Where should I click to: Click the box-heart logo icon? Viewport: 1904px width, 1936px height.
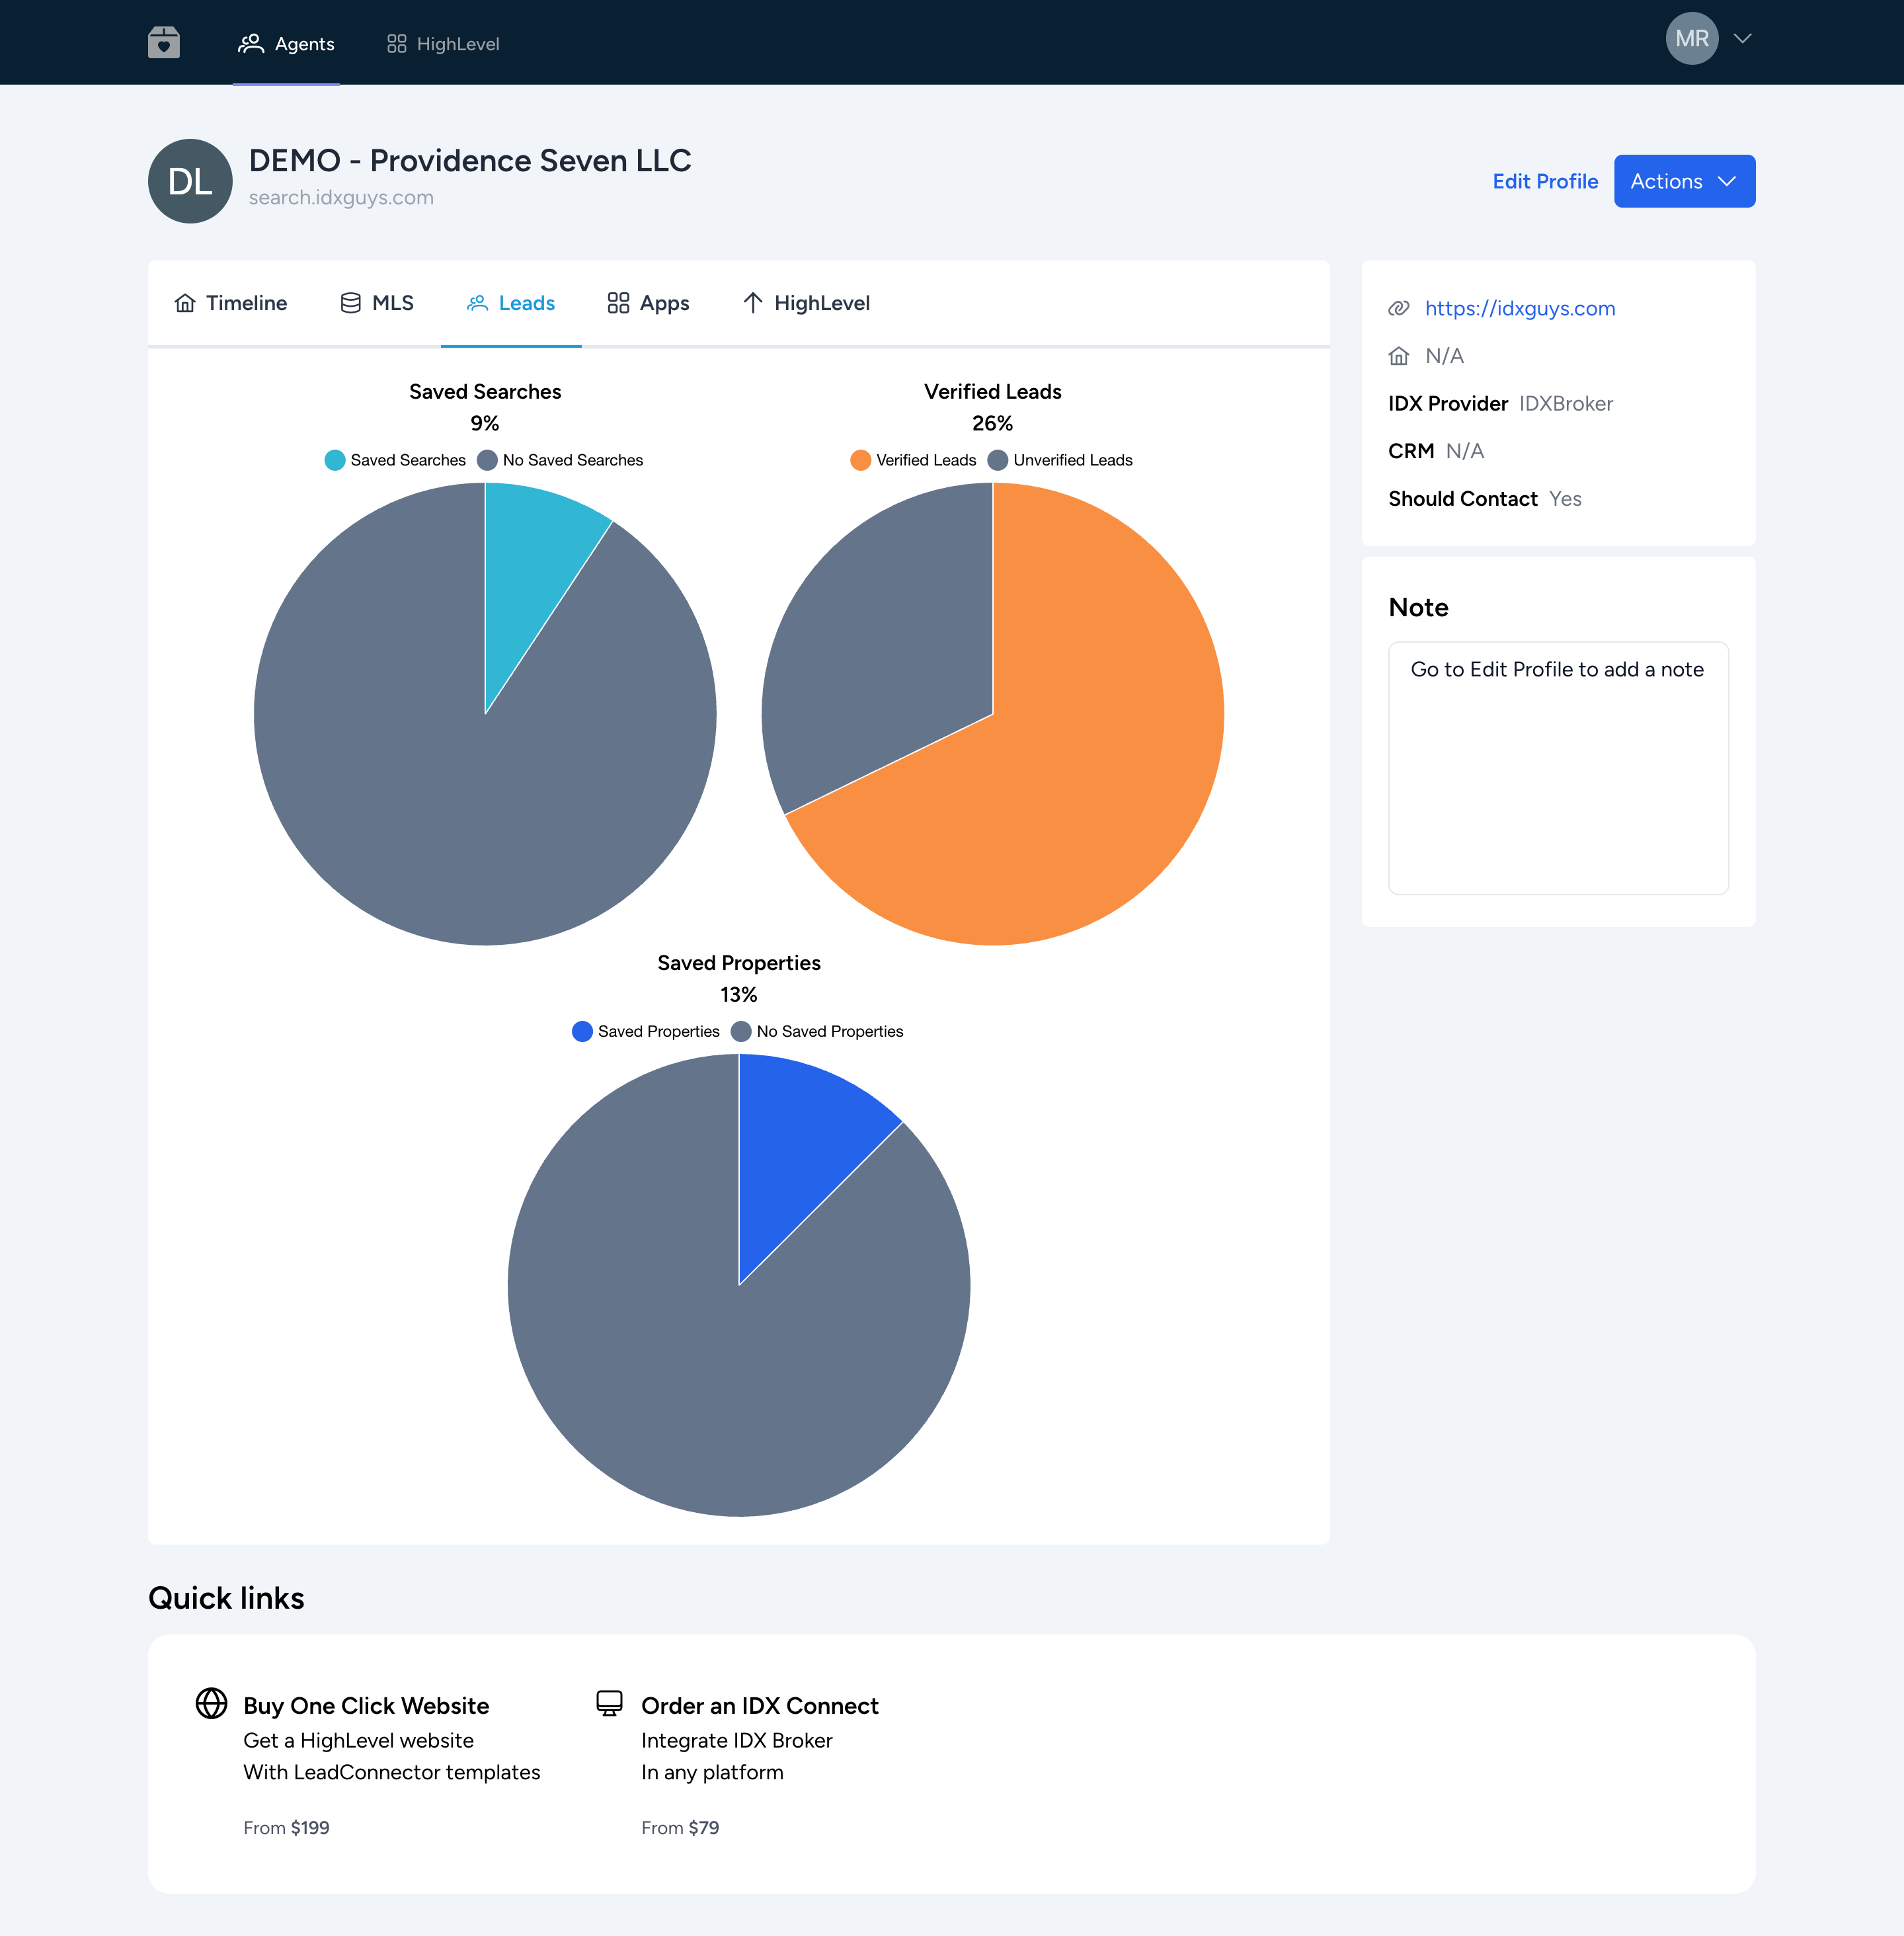tap(164, 43)
